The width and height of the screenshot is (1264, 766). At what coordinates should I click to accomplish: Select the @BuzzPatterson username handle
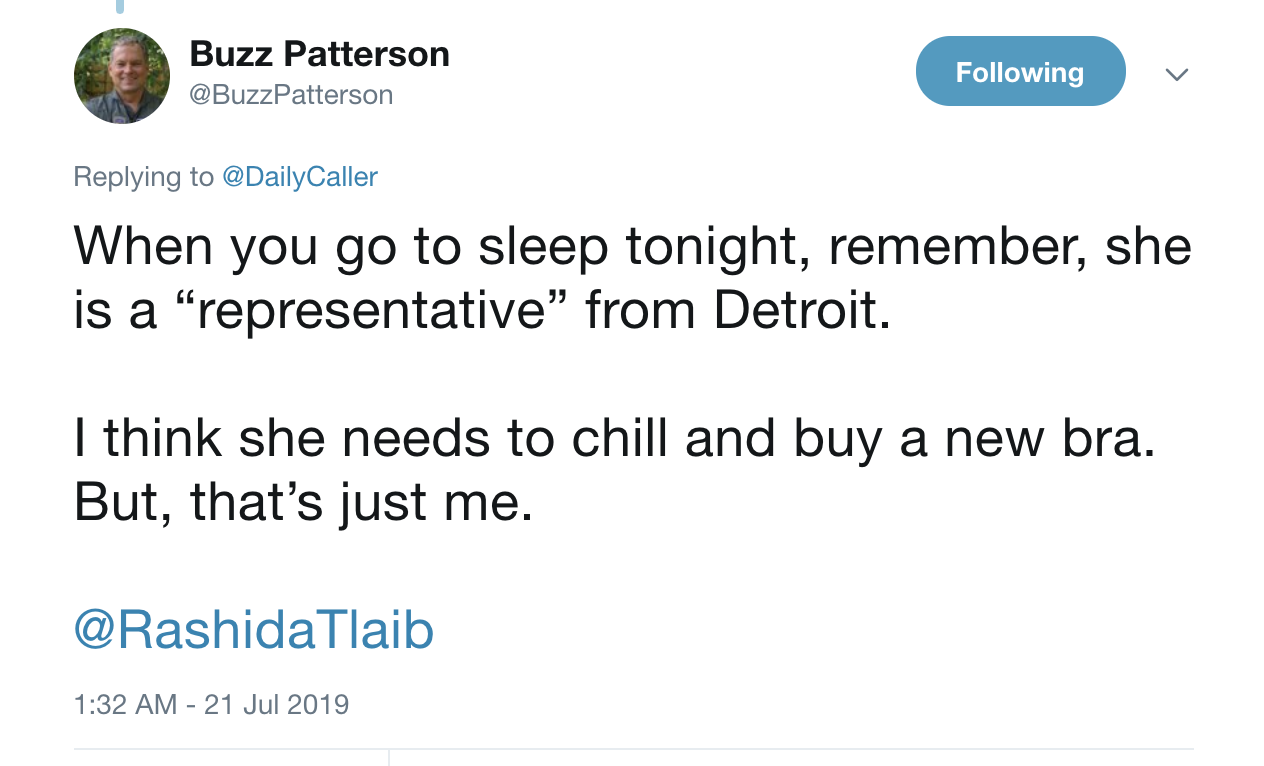pos(291,94)
